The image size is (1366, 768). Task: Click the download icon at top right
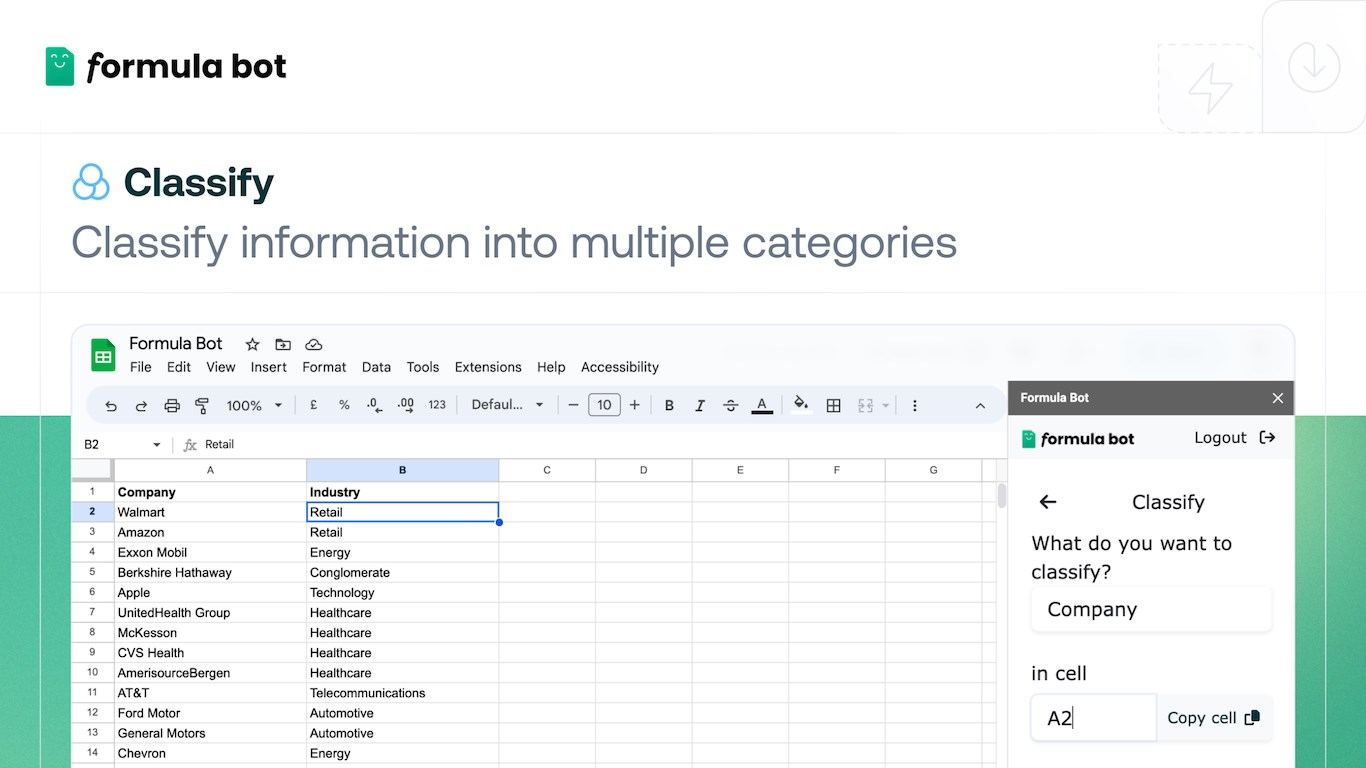click(1313, 67)
